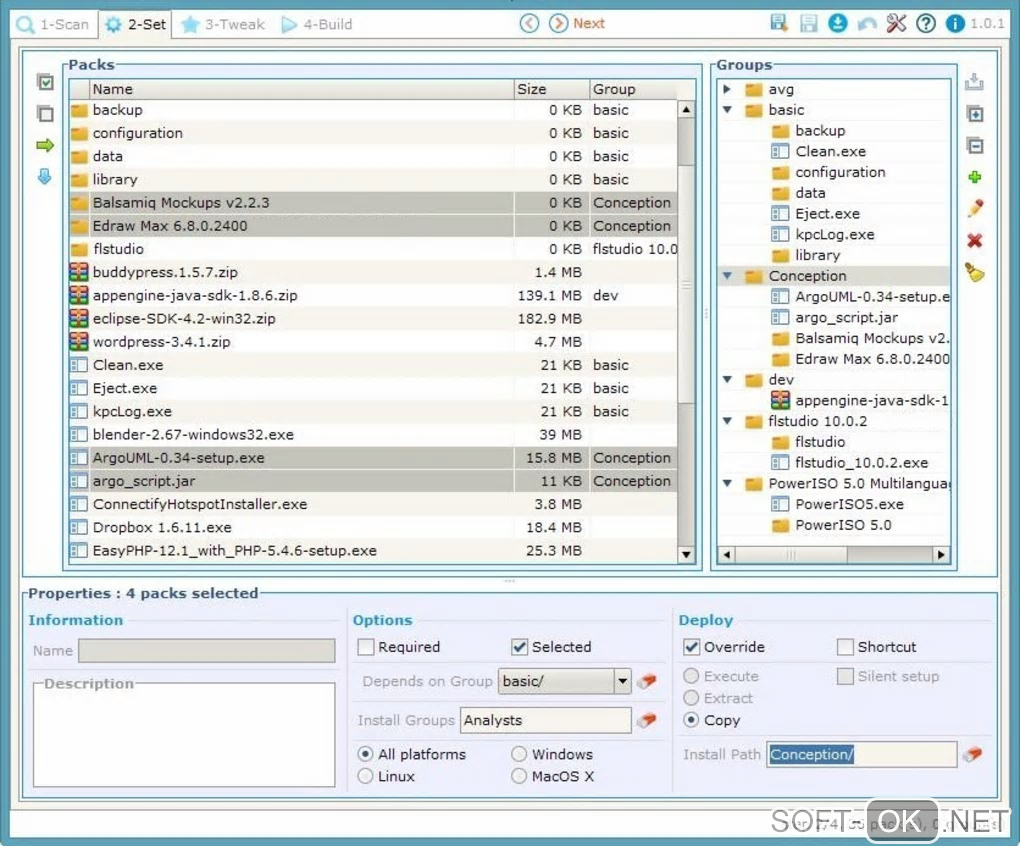Select the MacOS X radio button
The height and width of the screenshot is (846, 1020).
pos(519,776)
